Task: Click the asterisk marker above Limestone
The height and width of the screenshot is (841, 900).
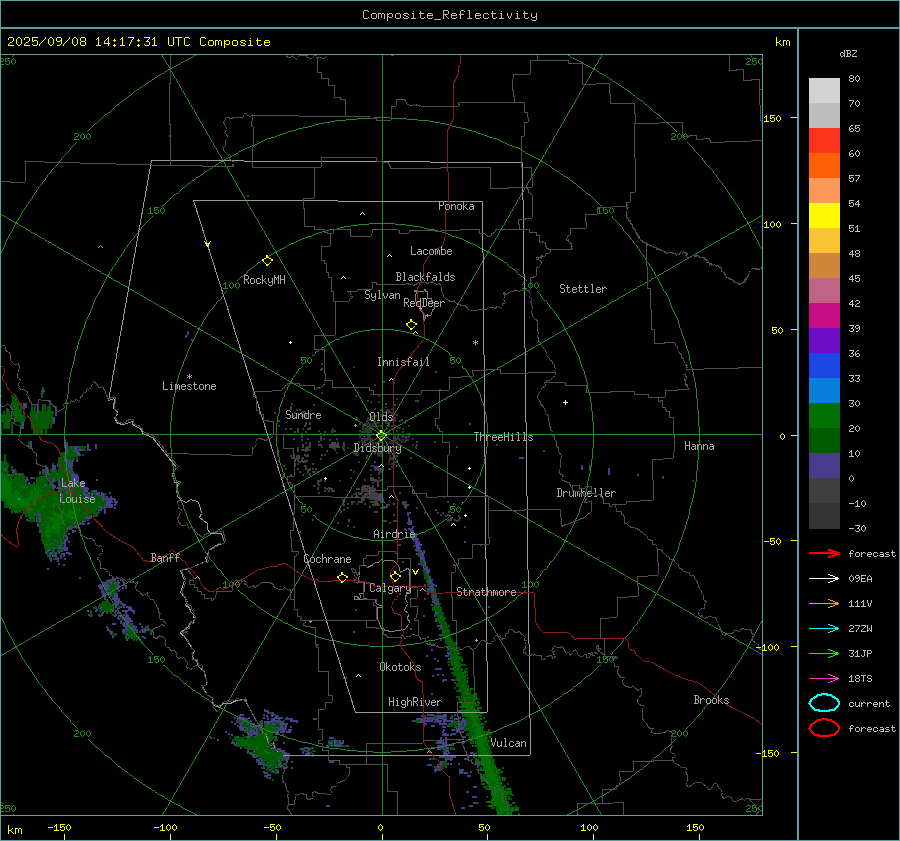Action: [189, 377]
